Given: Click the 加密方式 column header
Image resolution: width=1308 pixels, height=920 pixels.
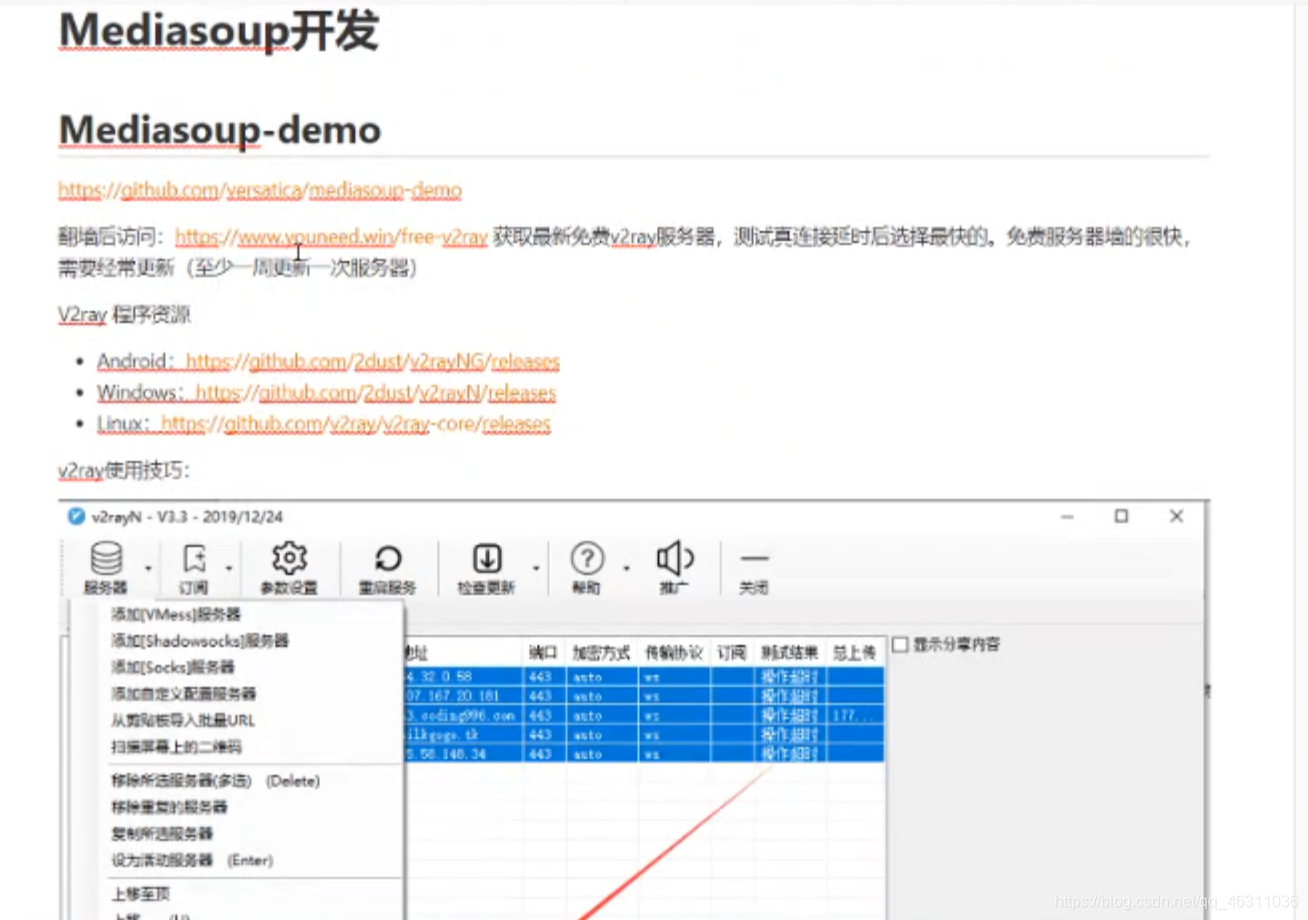Looking at the screenshot, I should [x=601, y=652].
